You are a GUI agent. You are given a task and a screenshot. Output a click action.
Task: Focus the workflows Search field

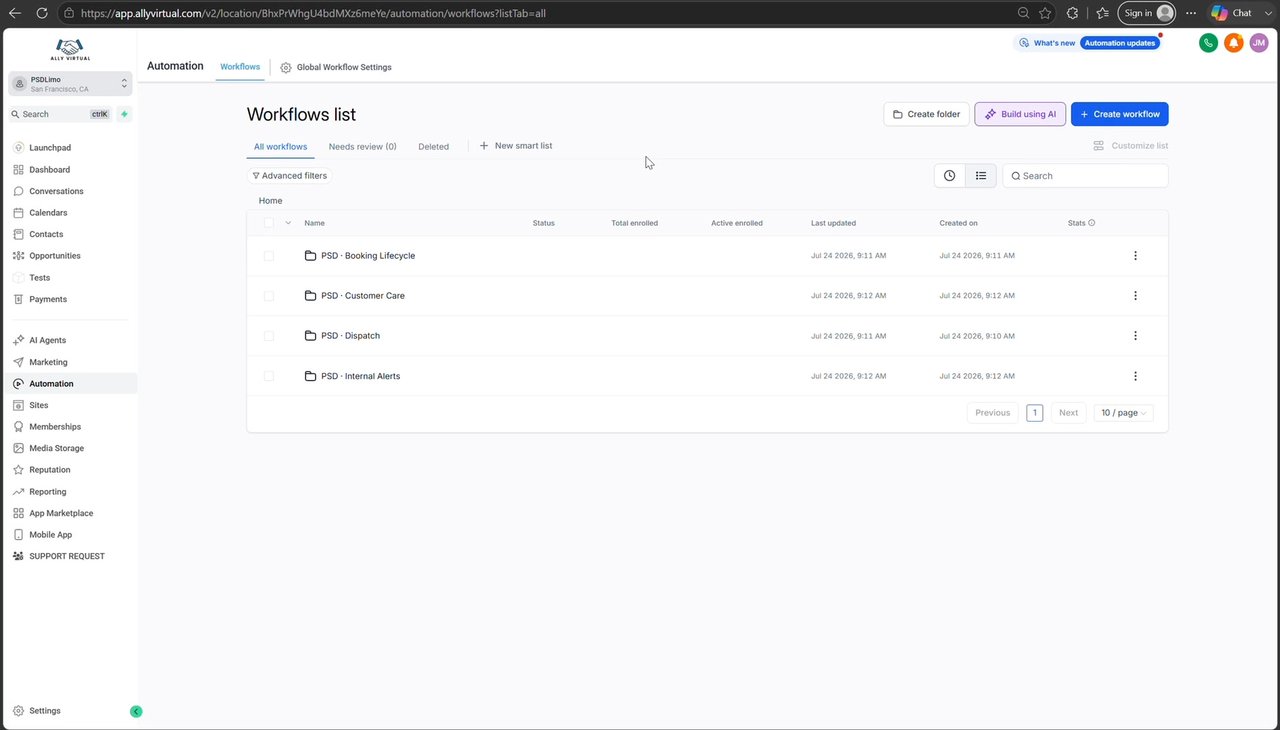[1086, 176]
